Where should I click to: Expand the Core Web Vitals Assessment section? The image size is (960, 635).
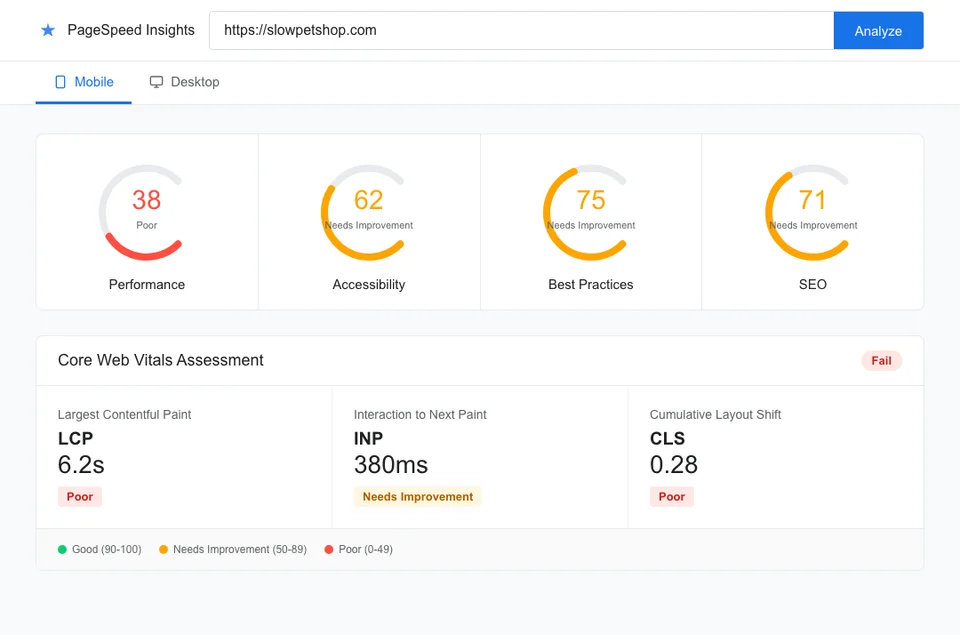coord(159,360)
